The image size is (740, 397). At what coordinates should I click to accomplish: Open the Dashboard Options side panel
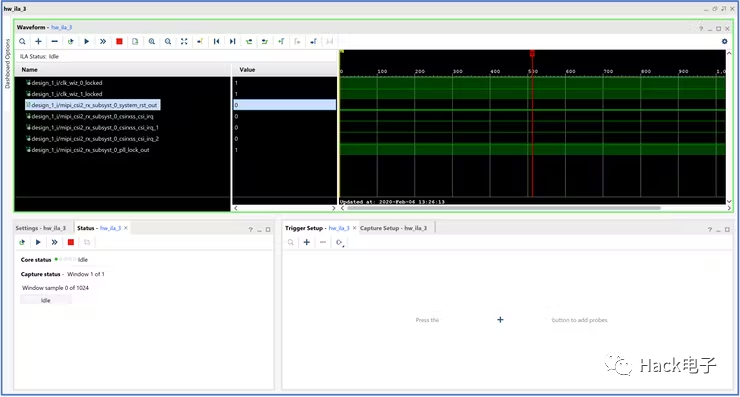(7, 64)
